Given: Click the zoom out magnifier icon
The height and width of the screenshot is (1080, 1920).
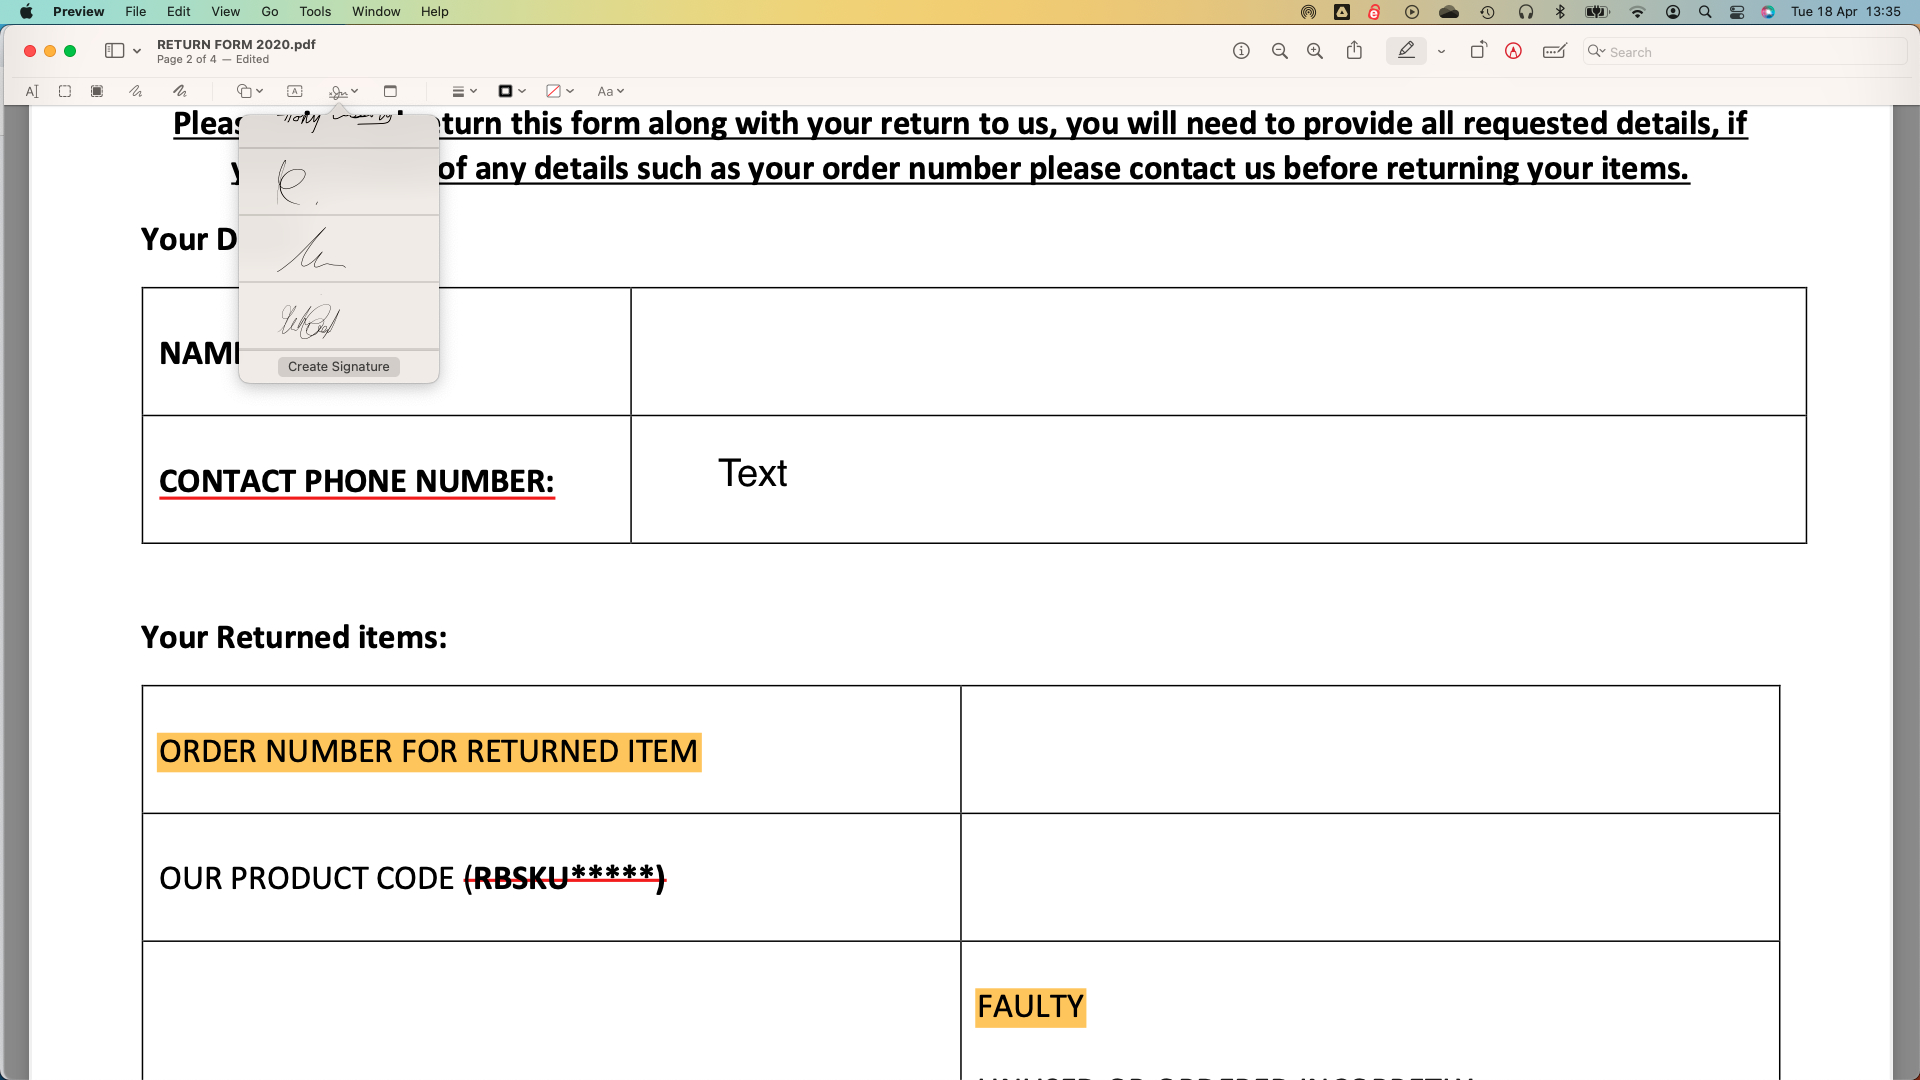Looking at the screenshot, I should pos(1278,51).
